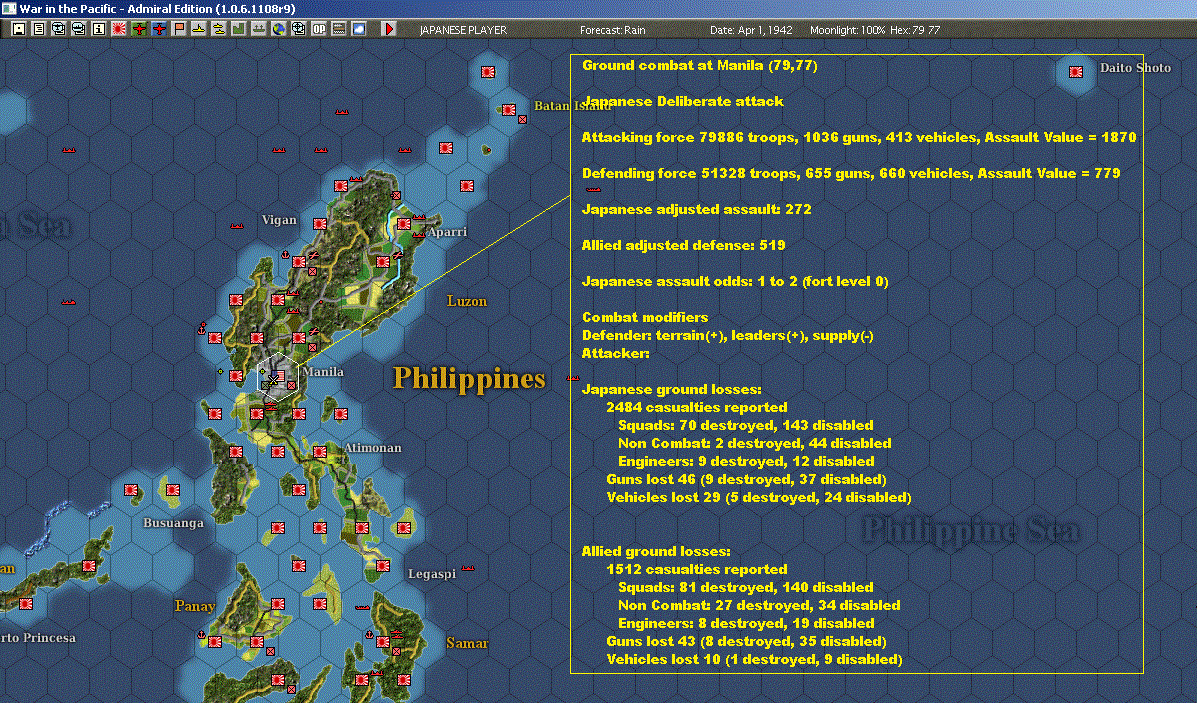Click the Luzon island label
Viewport: 1197px width, 703px height.
466,302
